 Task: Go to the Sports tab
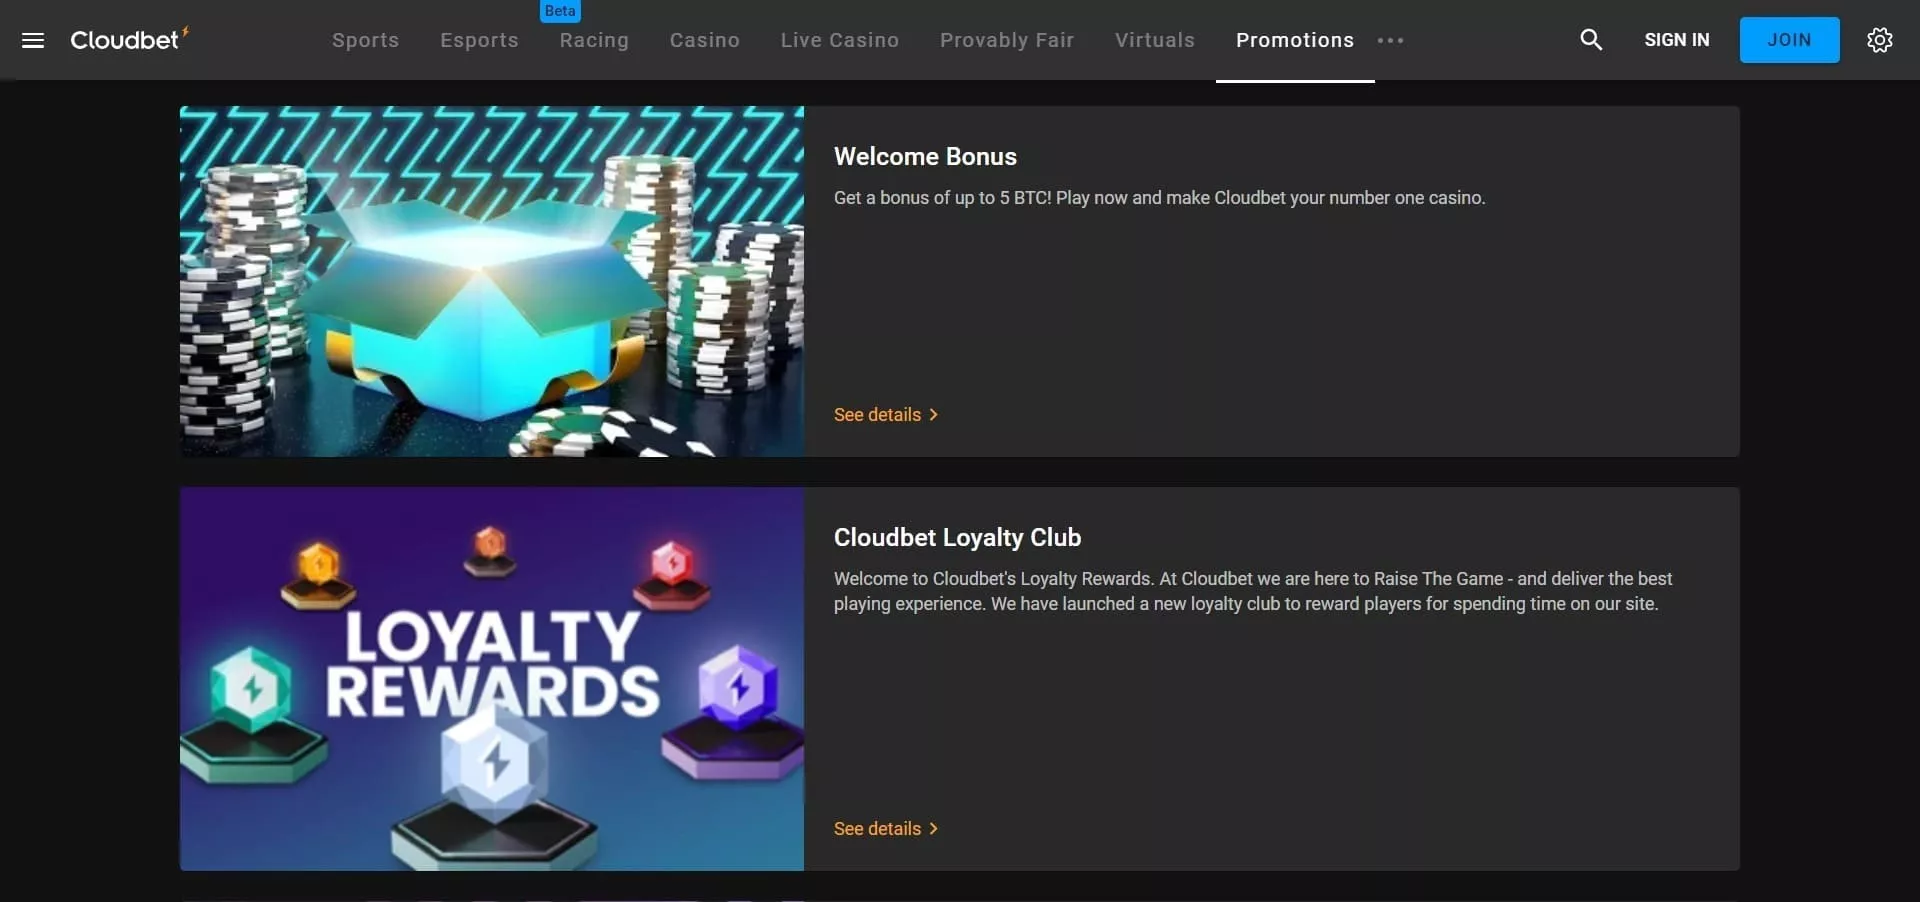(366, 40)
